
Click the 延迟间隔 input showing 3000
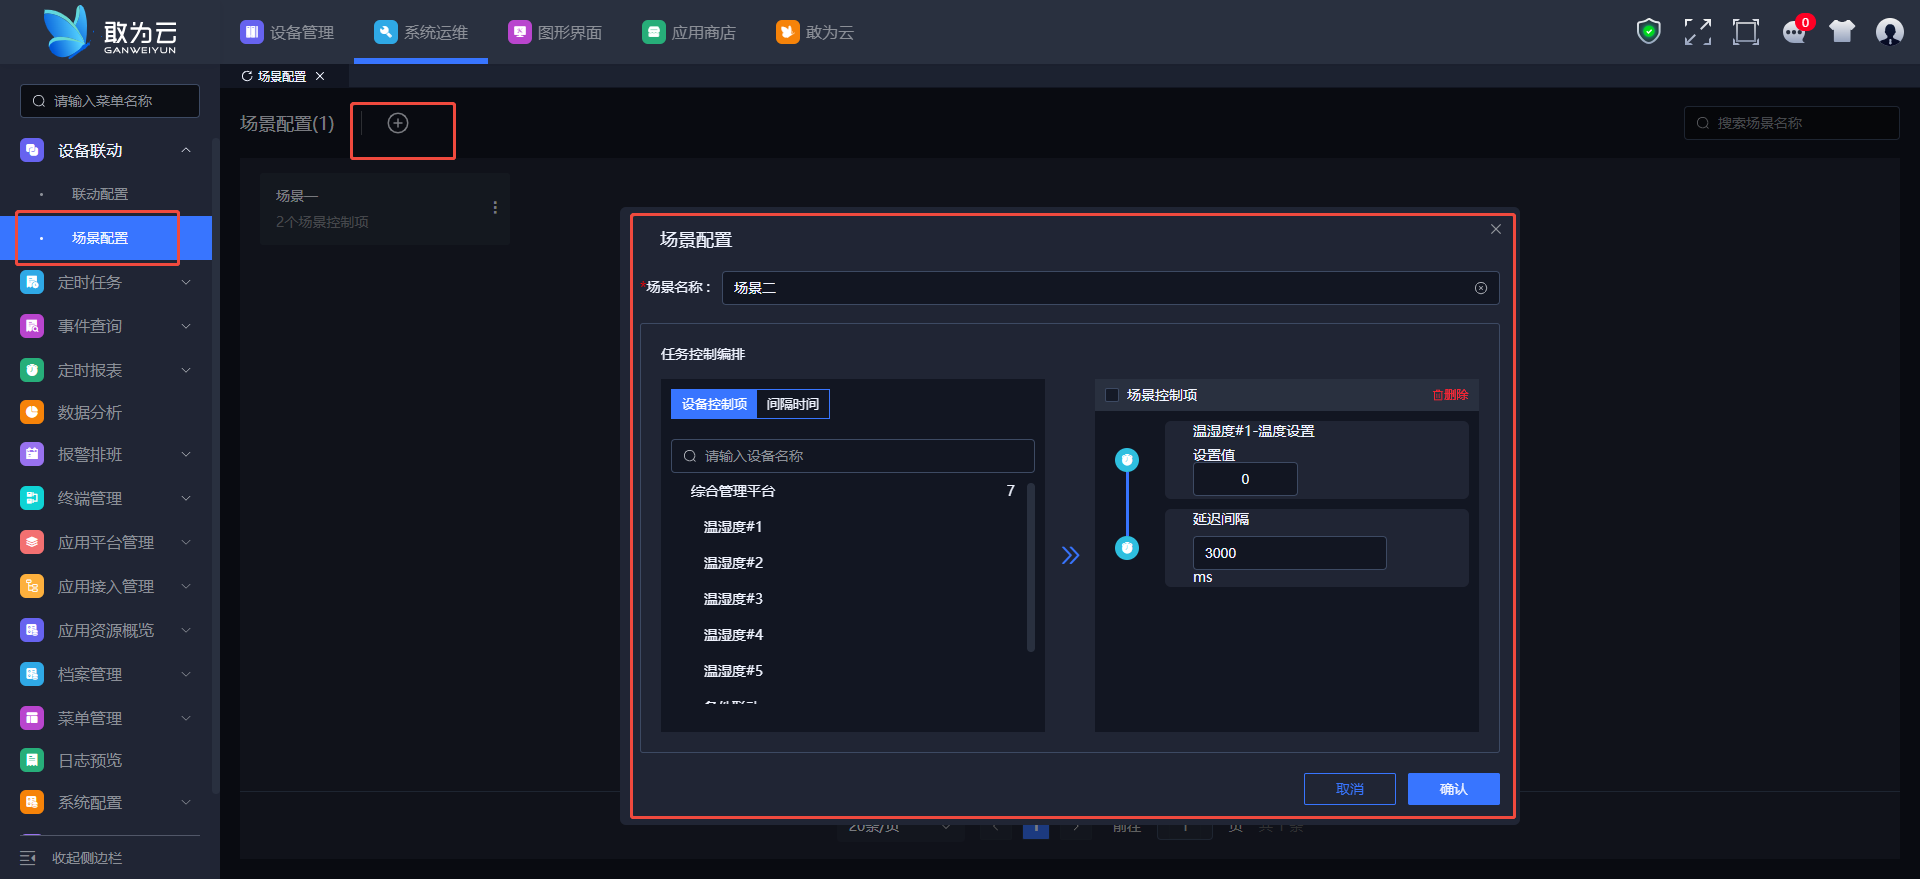click(x=1288, y=553)
